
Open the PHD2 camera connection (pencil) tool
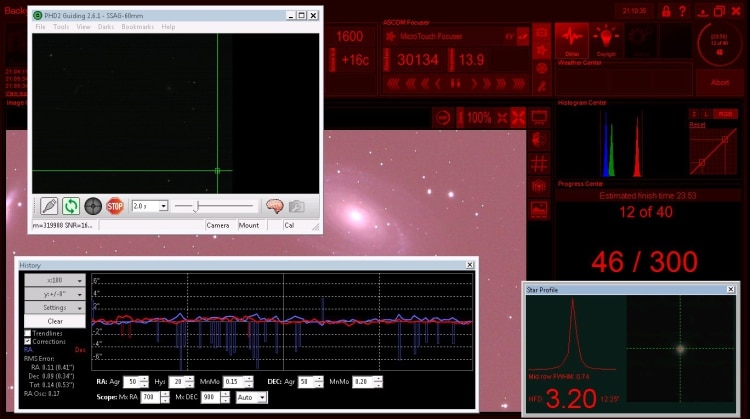[49, 206]
